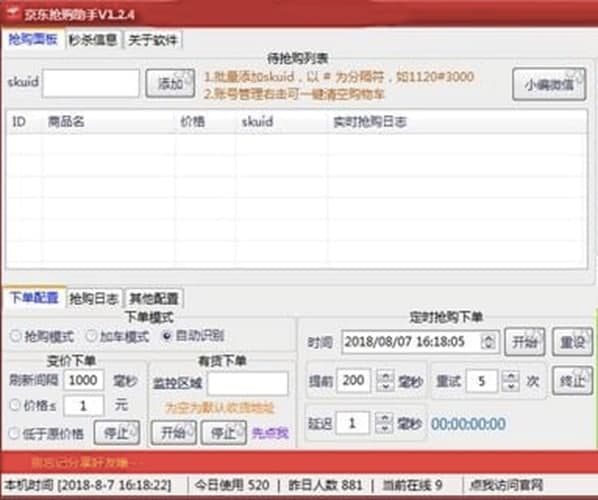The width and height of the screenshot is (598, 500).
Task: Click 开始 button under 有货下单
Action: (x=174, y=433)
